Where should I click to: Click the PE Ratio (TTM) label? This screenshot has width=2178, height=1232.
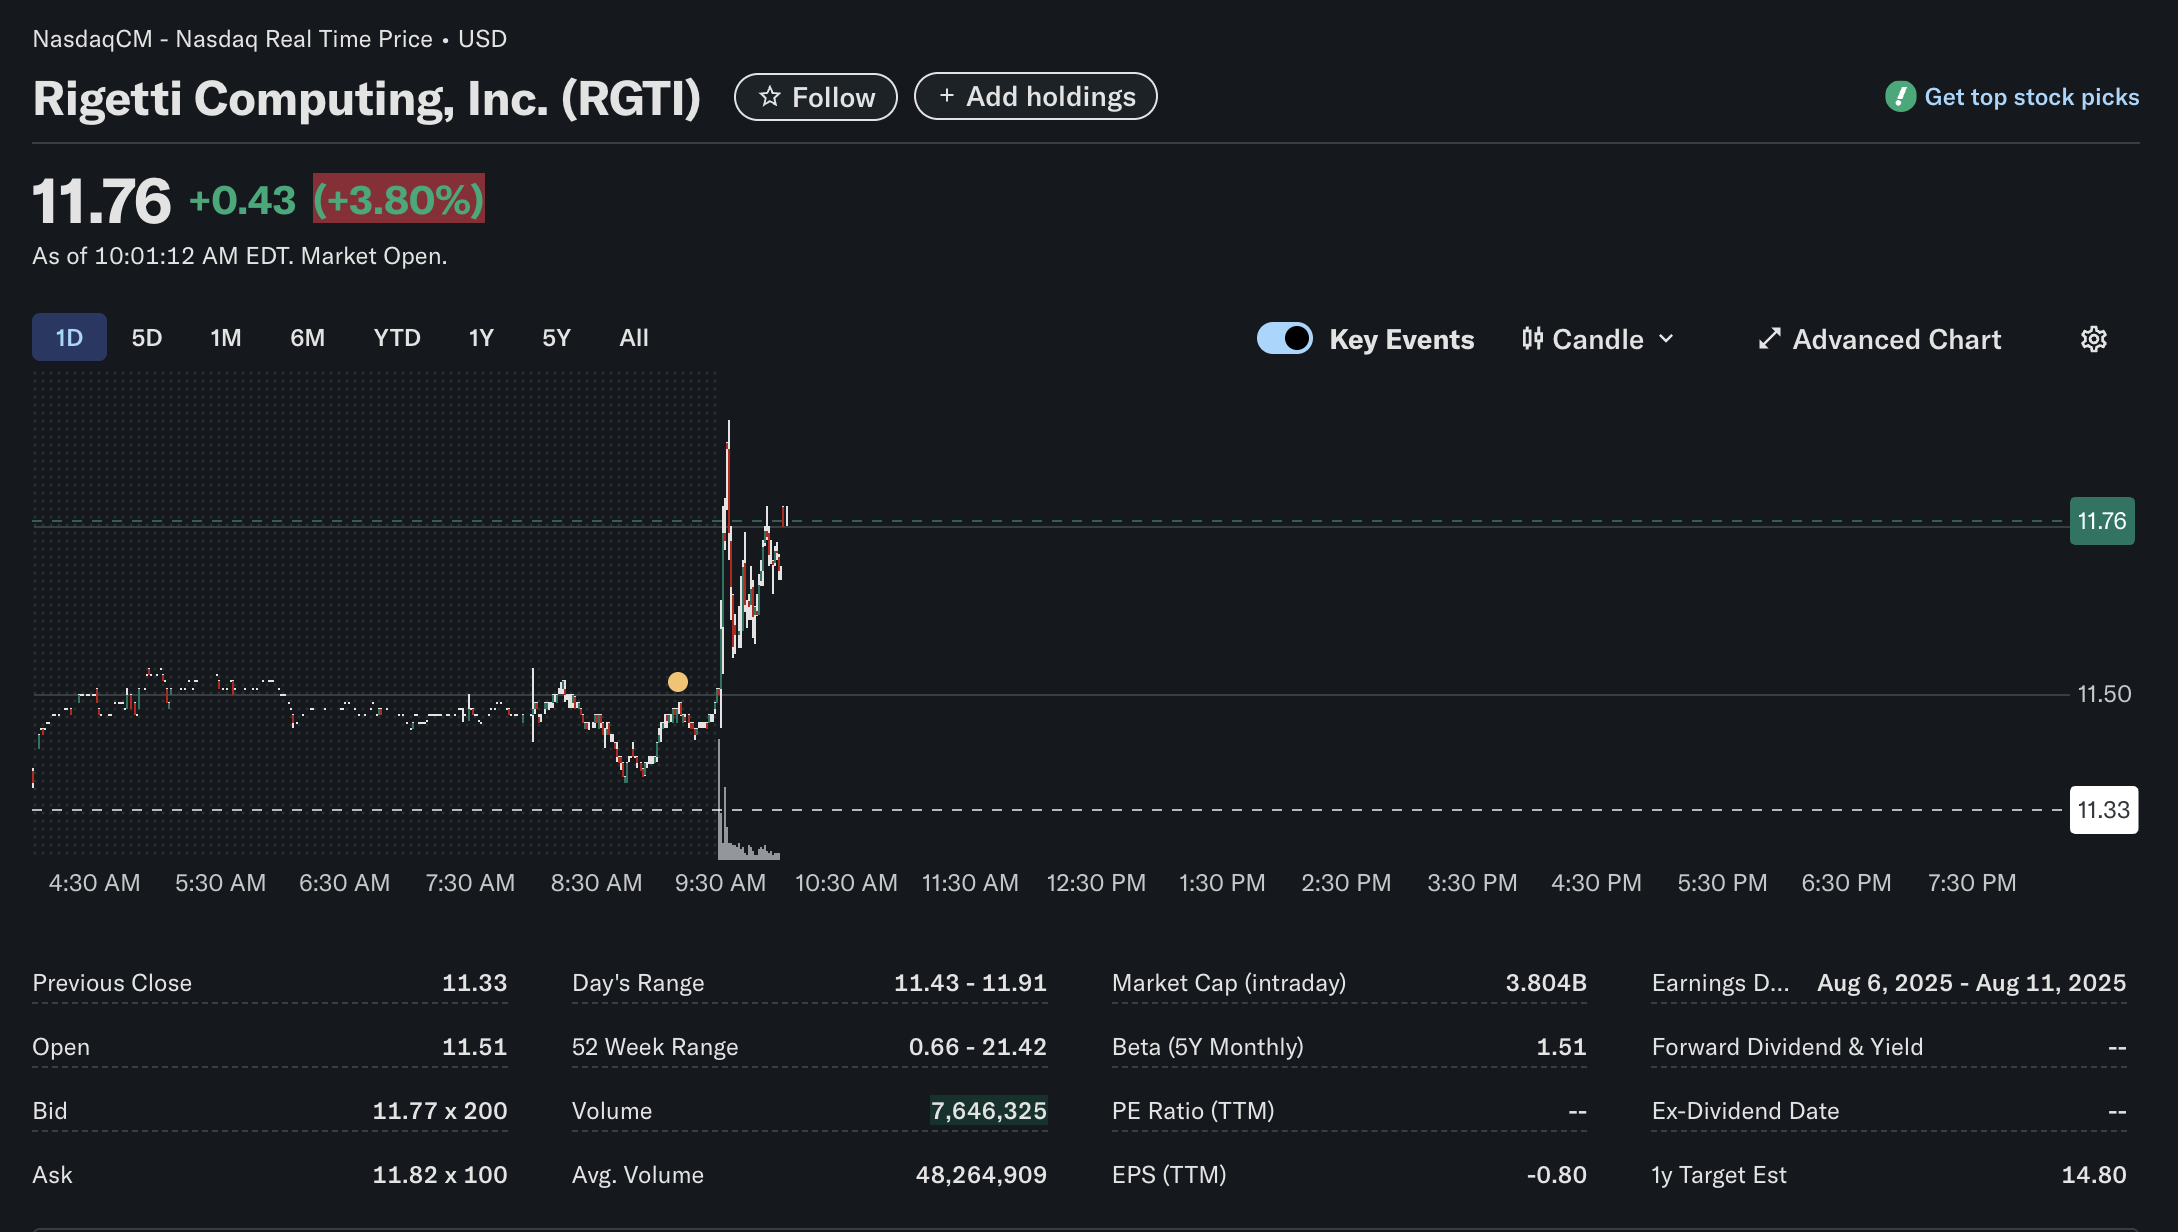pos(1193,1111)
